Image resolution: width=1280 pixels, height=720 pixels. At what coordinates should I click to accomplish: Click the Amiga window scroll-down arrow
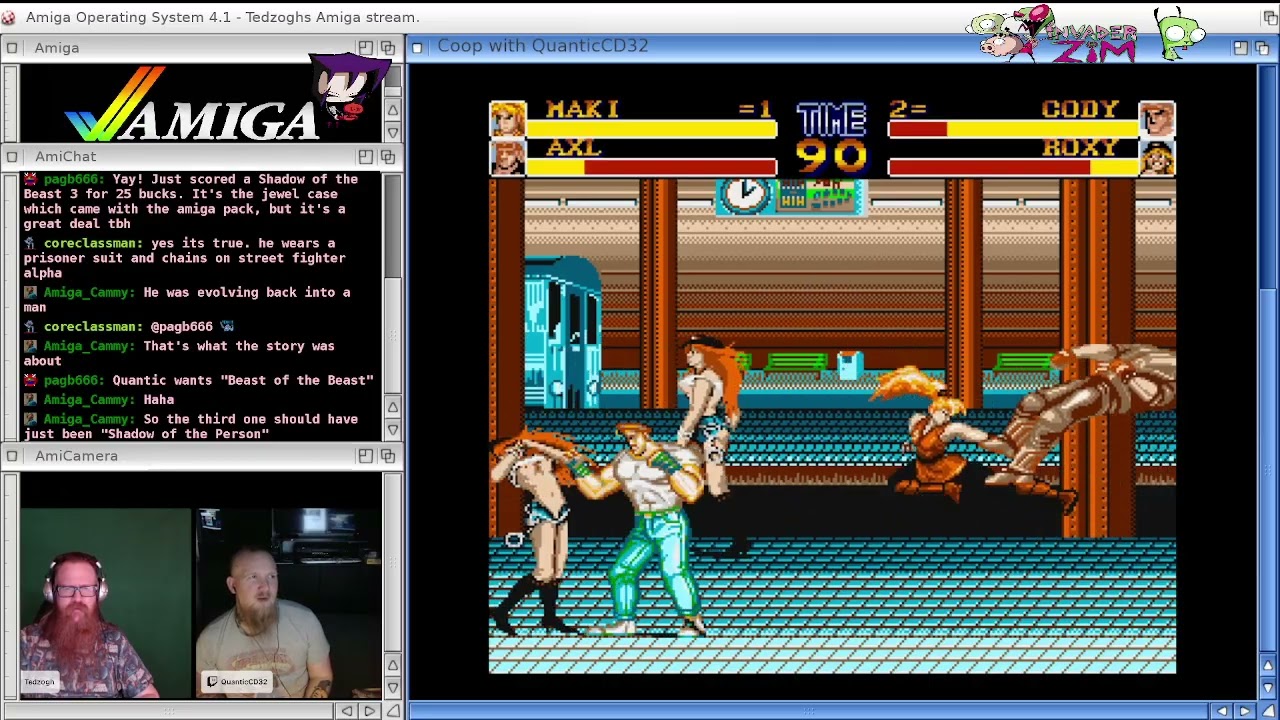click(x=393, y=132)
